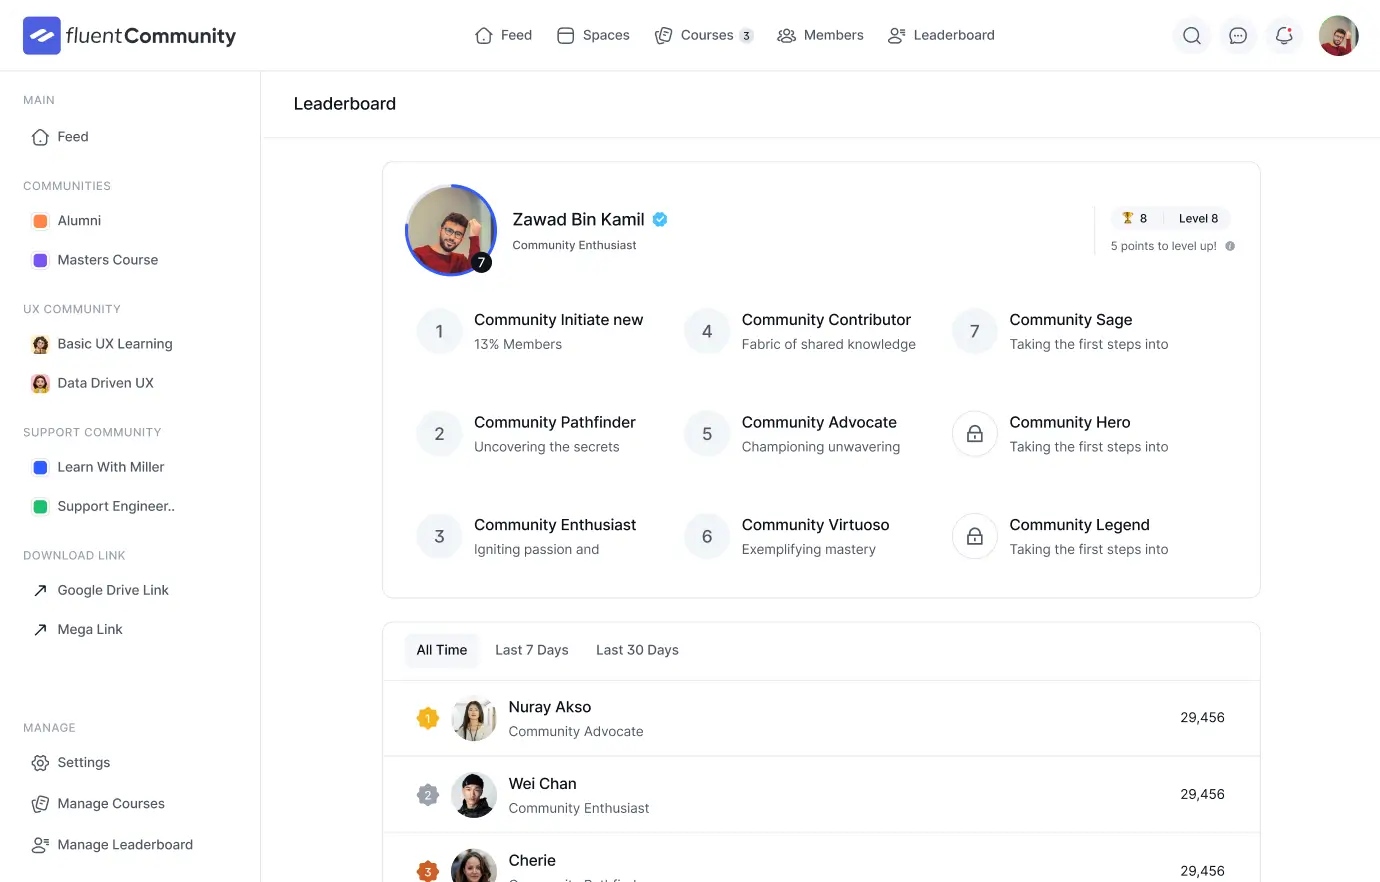This screenshot has width=1380, height=882.
Task: Open Manage Leaderboard in sidebar
Action: point(124,845)
